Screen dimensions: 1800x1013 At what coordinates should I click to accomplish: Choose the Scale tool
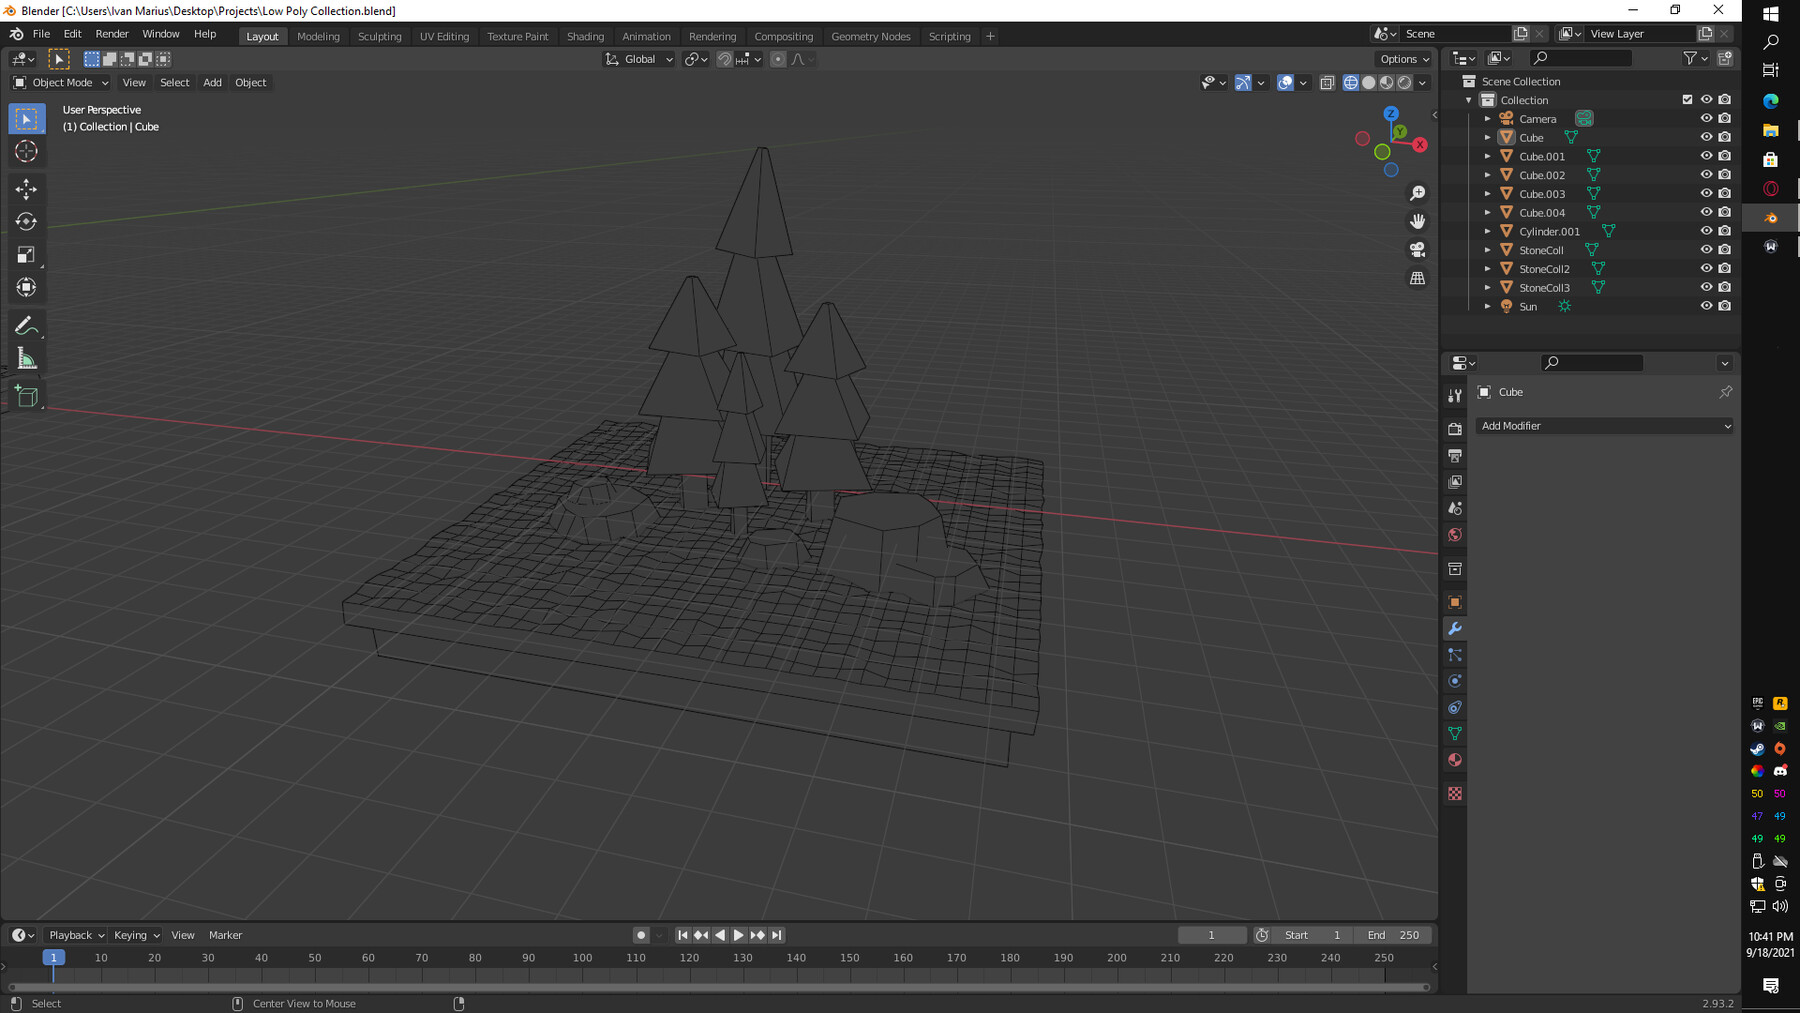point(27,255)
